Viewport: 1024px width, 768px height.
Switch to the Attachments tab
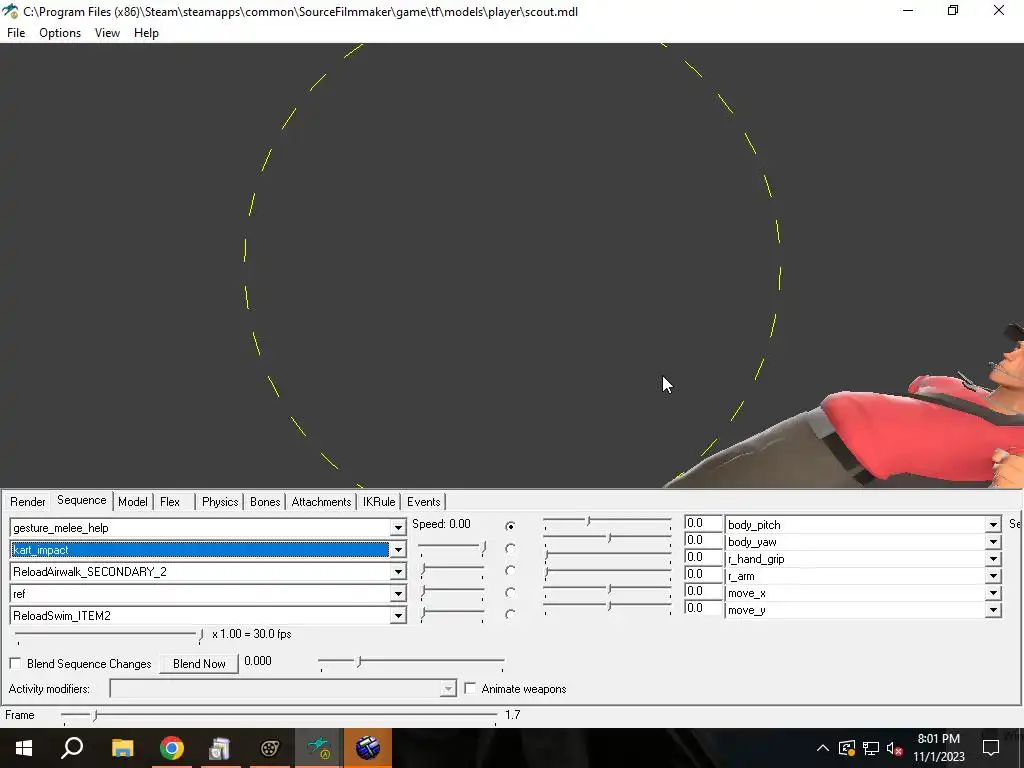[321, 502]
